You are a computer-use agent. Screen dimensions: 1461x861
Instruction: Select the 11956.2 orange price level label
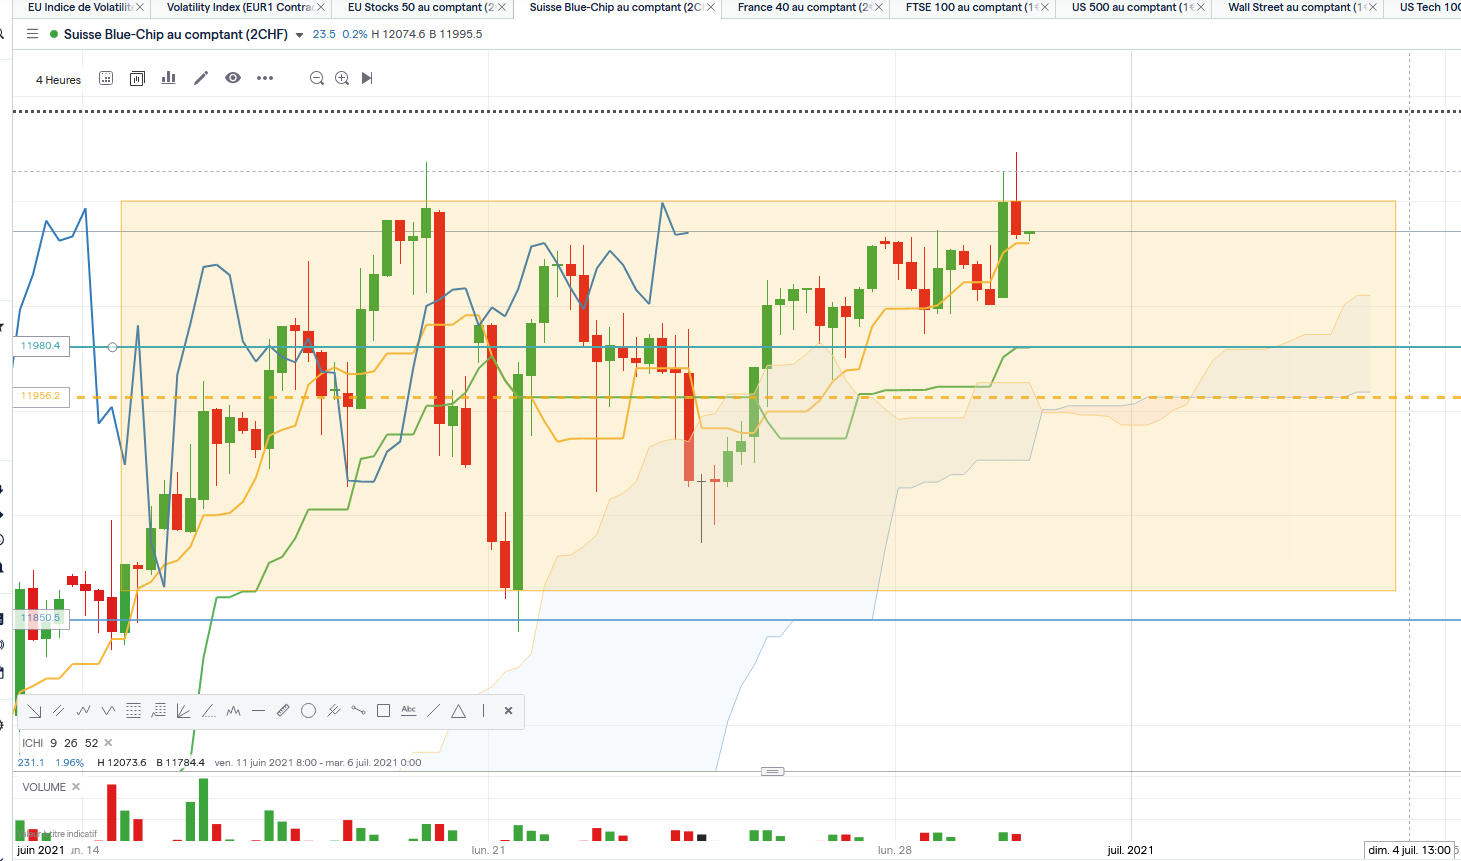[x=41, y=396]
